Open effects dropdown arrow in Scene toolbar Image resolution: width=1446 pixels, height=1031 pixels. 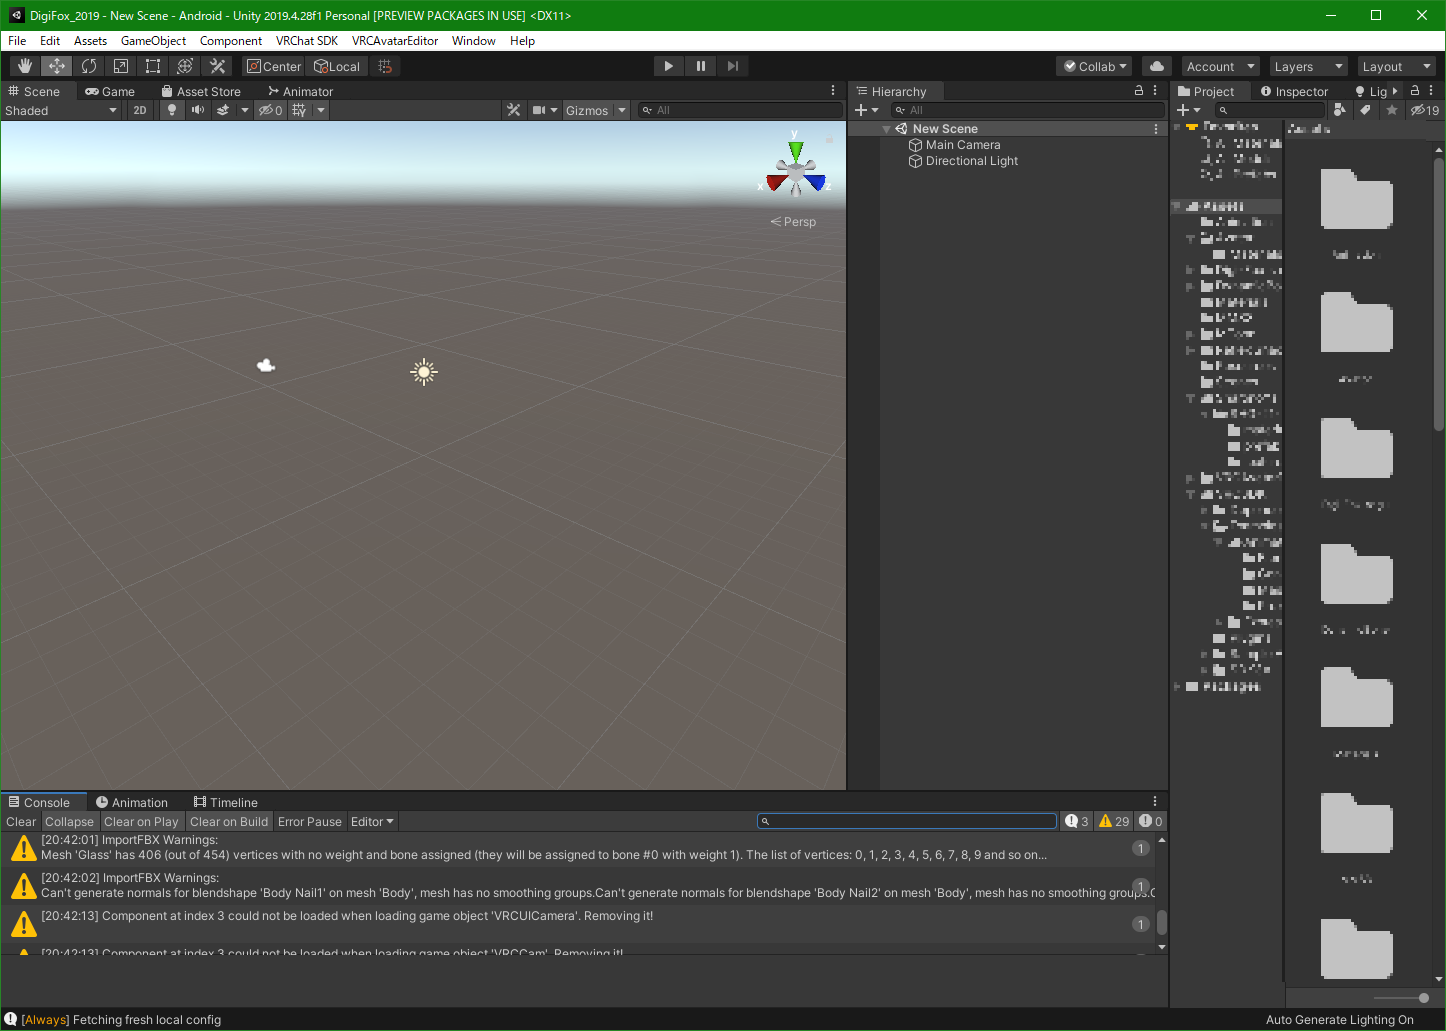click(x=244, y=110)
